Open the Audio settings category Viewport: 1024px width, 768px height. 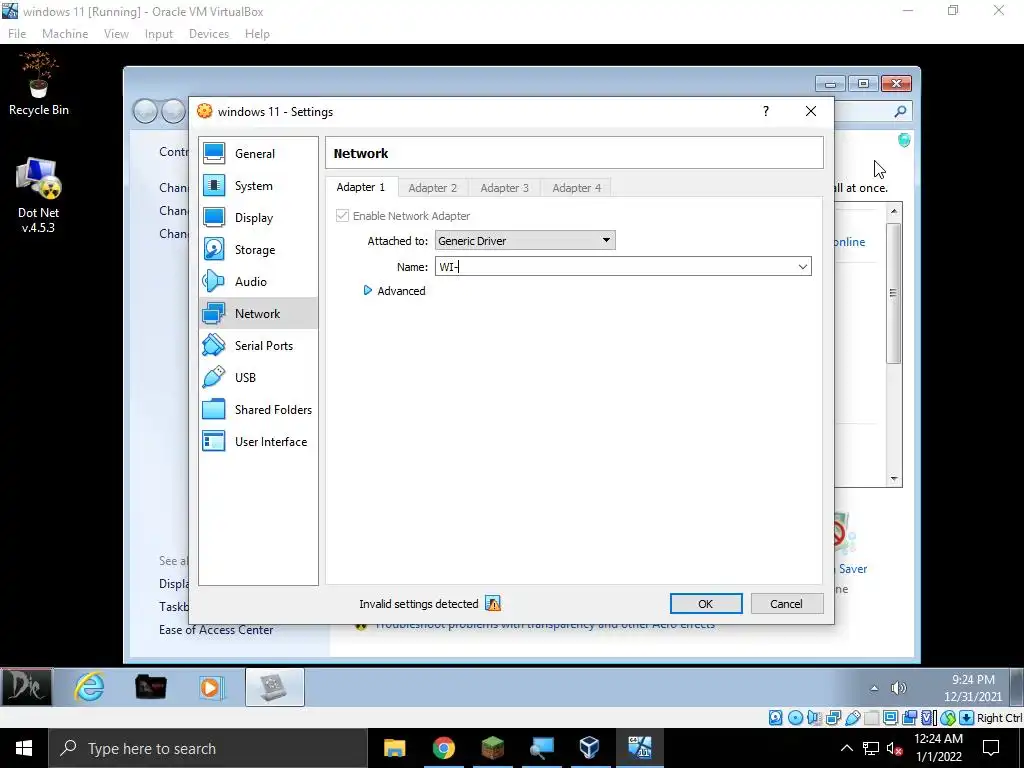pyautogui.click(x=258, y=281)
